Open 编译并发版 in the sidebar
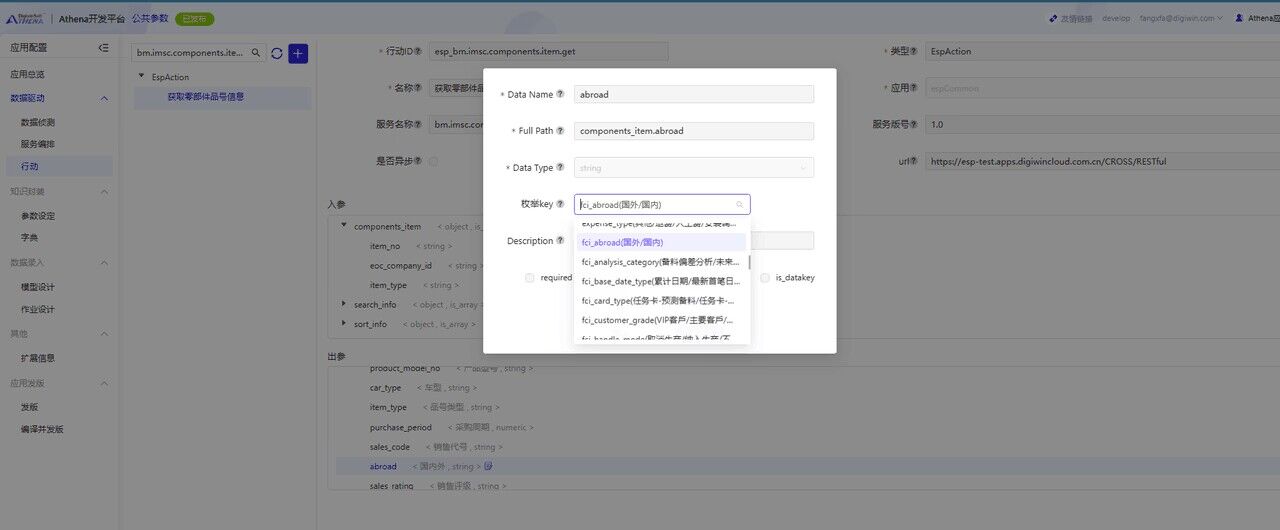The width and height of the screenshot is (1280, 530). tap(42, 429)
